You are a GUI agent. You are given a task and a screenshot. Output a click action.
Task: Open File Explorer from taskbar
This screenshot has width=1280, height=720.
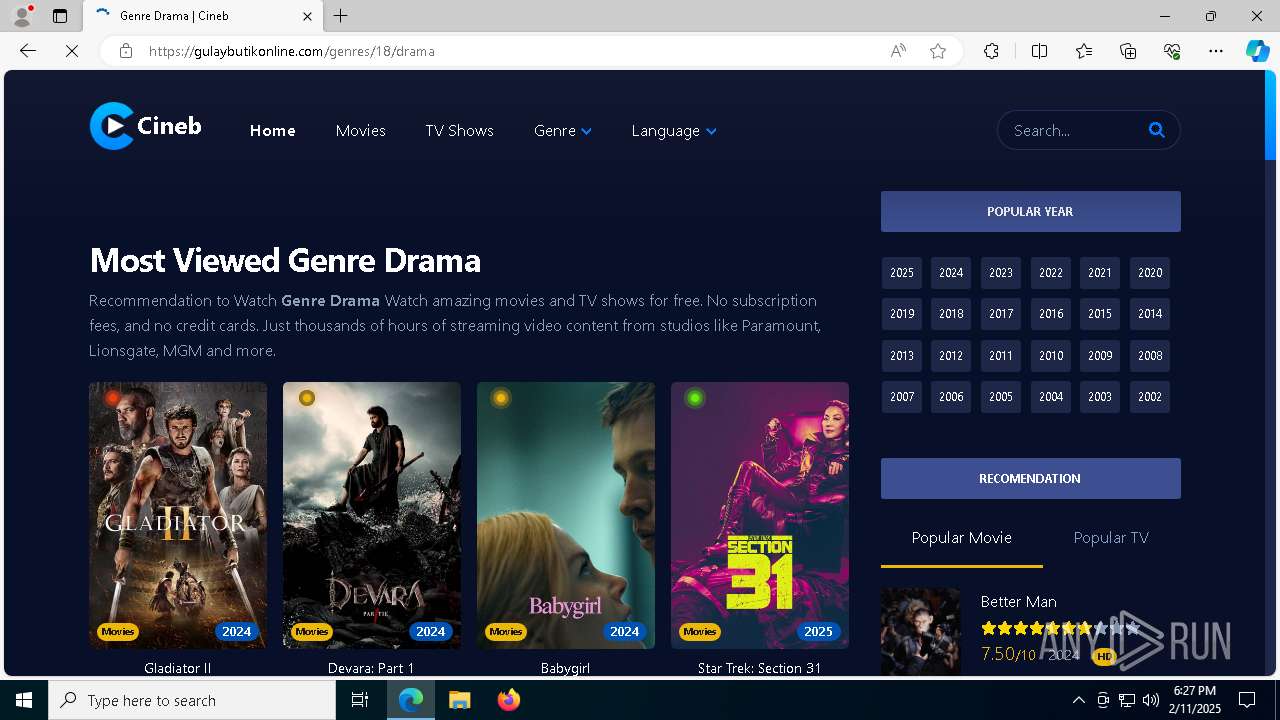[459, 700]
